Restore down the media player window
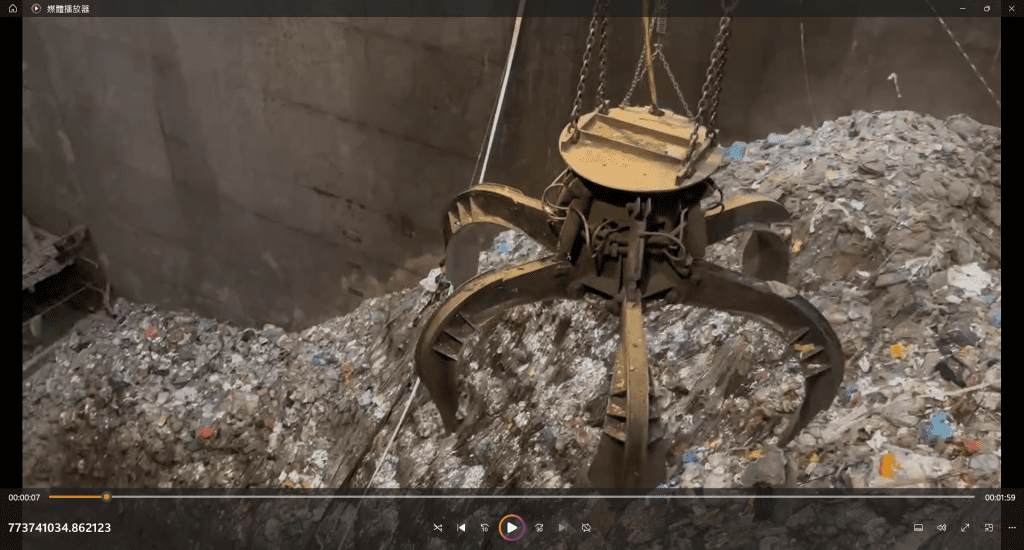1024x550 pixels. pyautogui.click(x=986, y=8)
